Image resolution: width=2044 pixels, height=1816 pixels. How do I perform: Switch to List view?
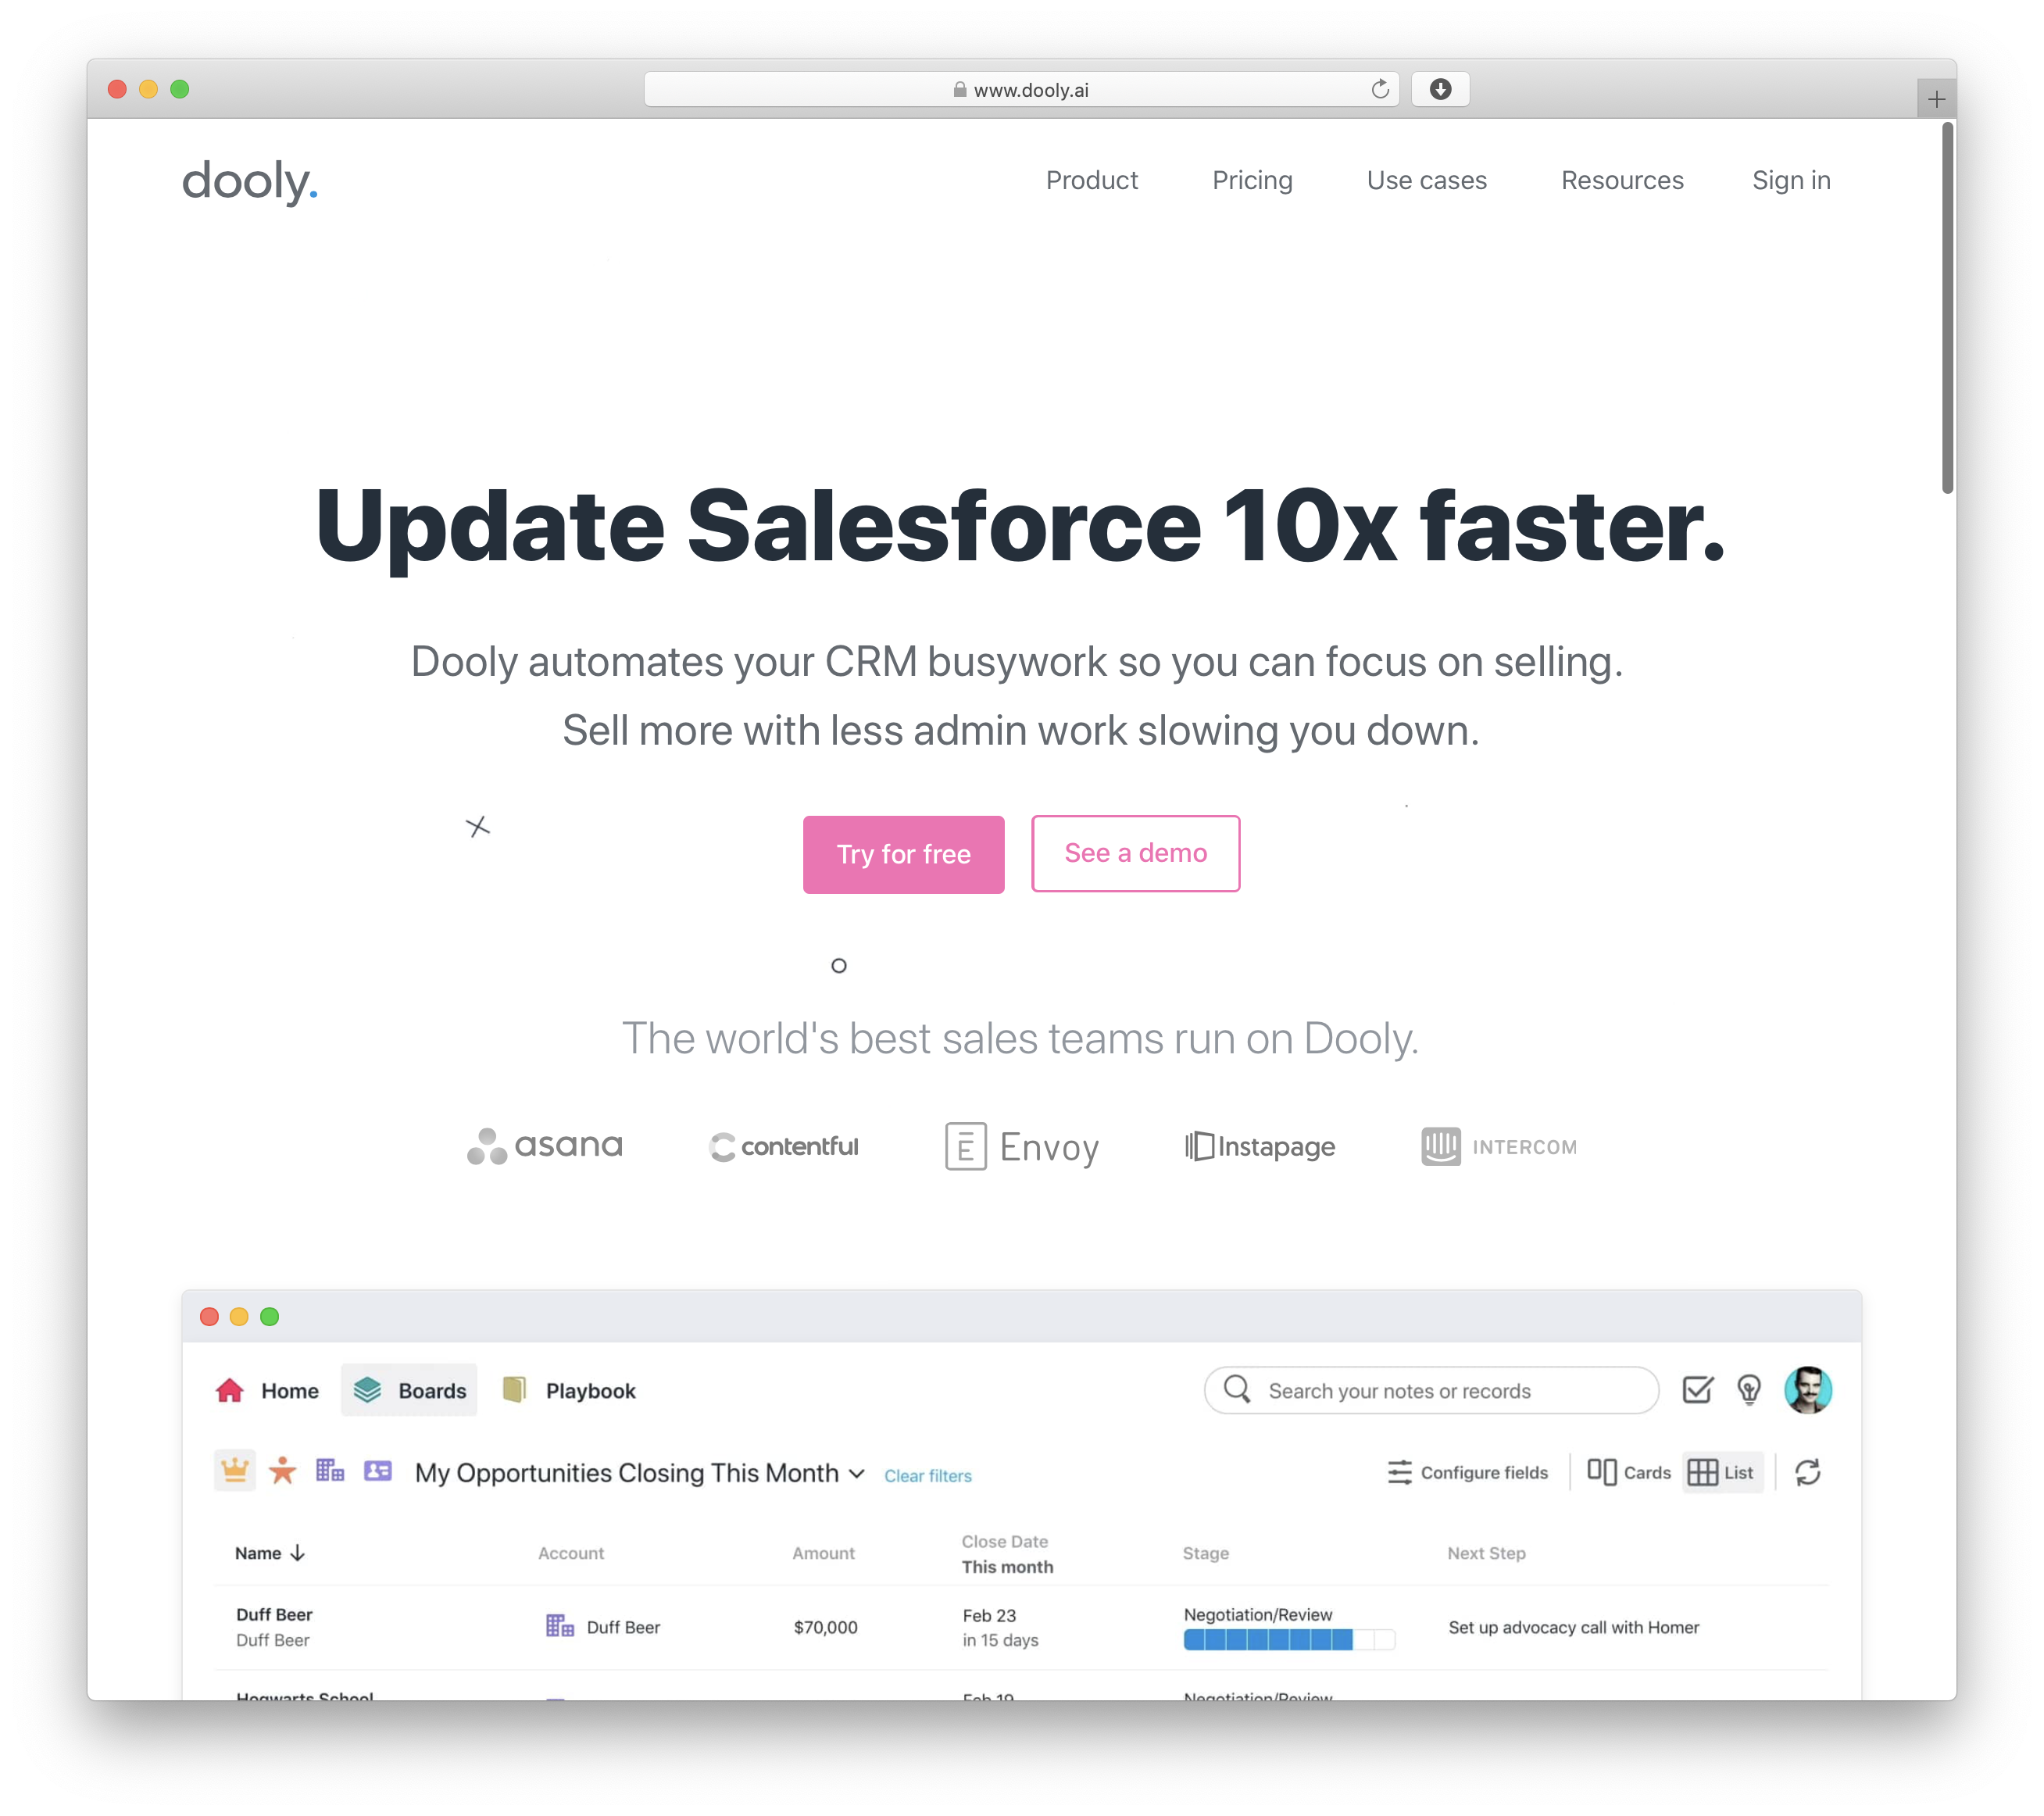(1721, 1472)
